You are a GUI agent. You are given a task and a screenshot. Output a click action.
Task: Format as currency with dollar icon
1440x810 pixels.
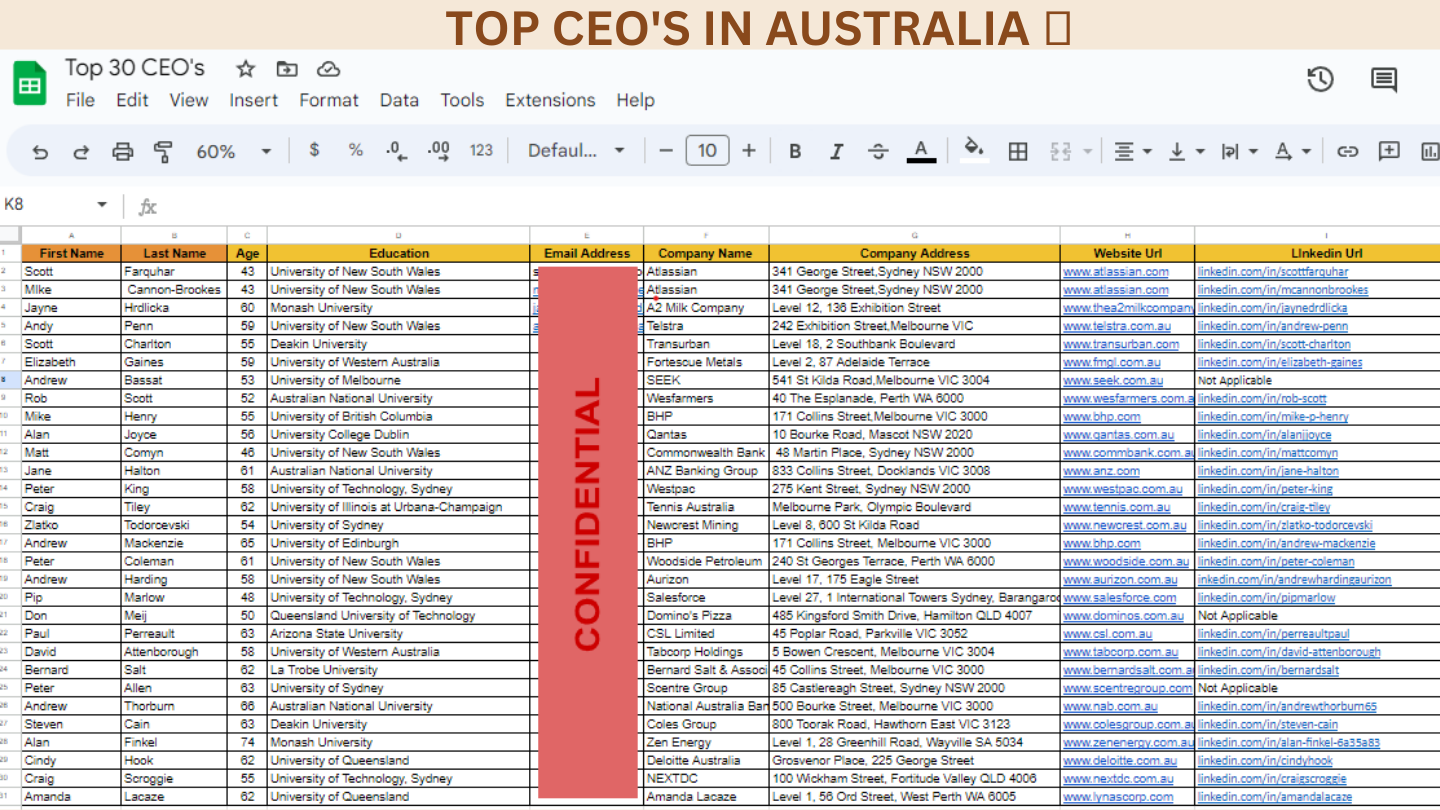(x=315, y=150)
